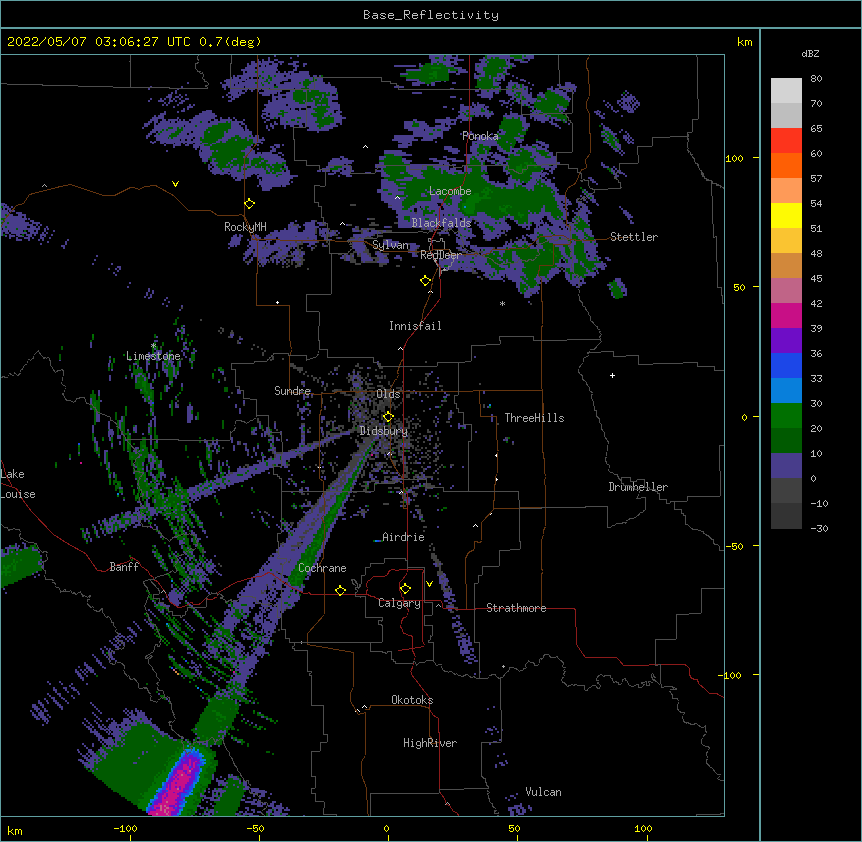Viewport: 862px width, 842px height.
Task: Click the Innisfail city label
Action: [415, 326]
